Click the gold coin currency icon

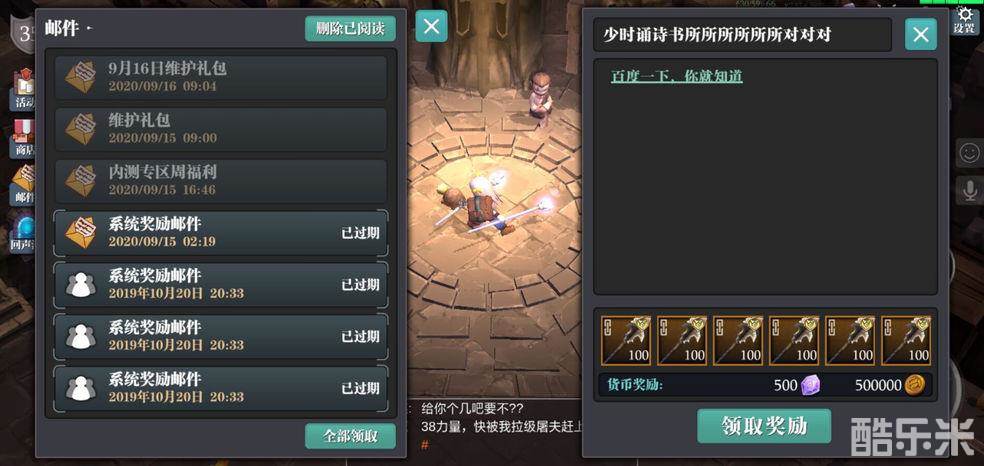tap(914, 384)
